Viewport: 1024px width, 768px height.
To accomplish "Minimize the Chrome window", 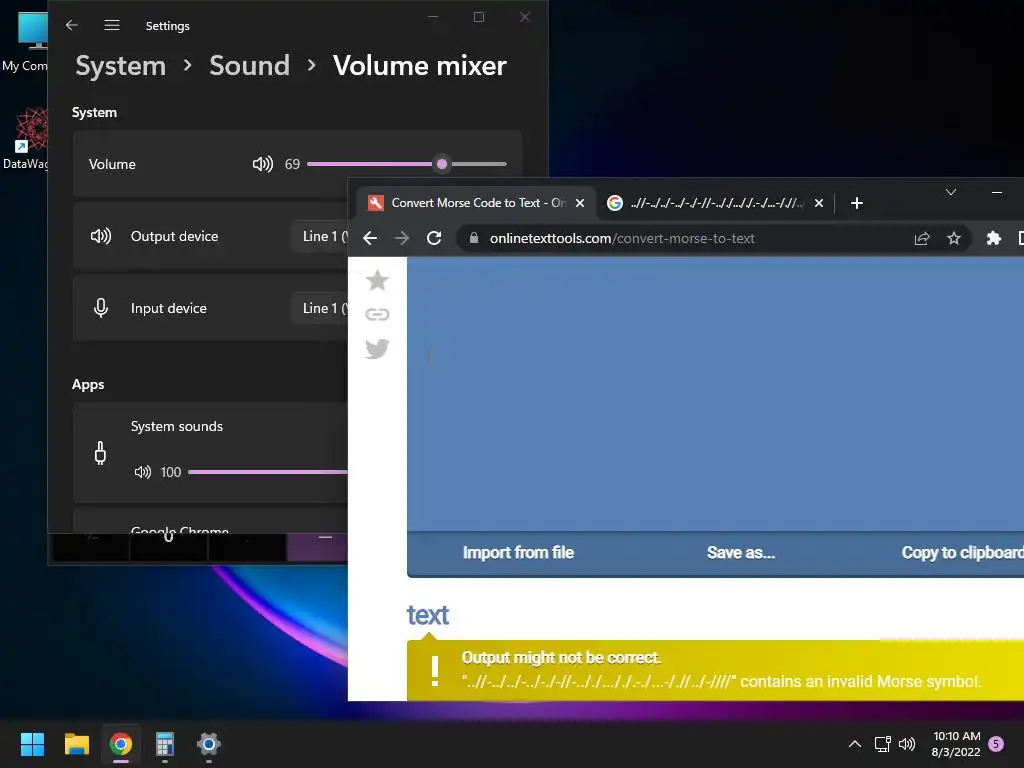I will (x=997, y=192).
